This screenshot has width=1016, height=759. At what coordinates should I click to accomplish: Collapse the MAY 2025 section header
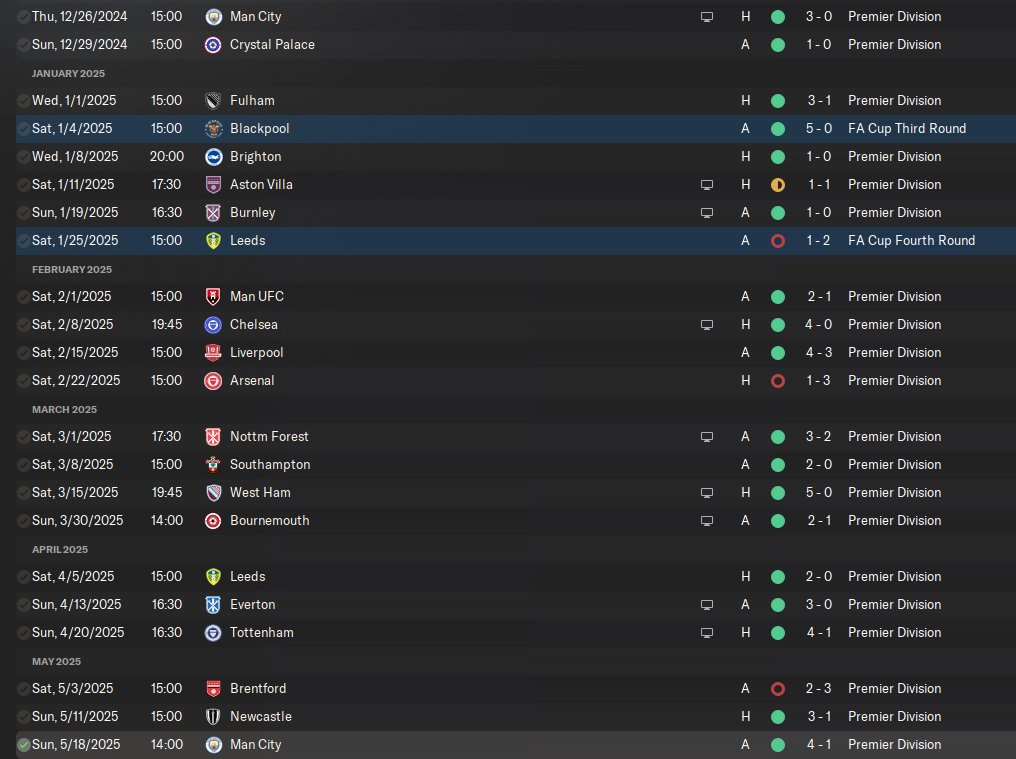56,662
